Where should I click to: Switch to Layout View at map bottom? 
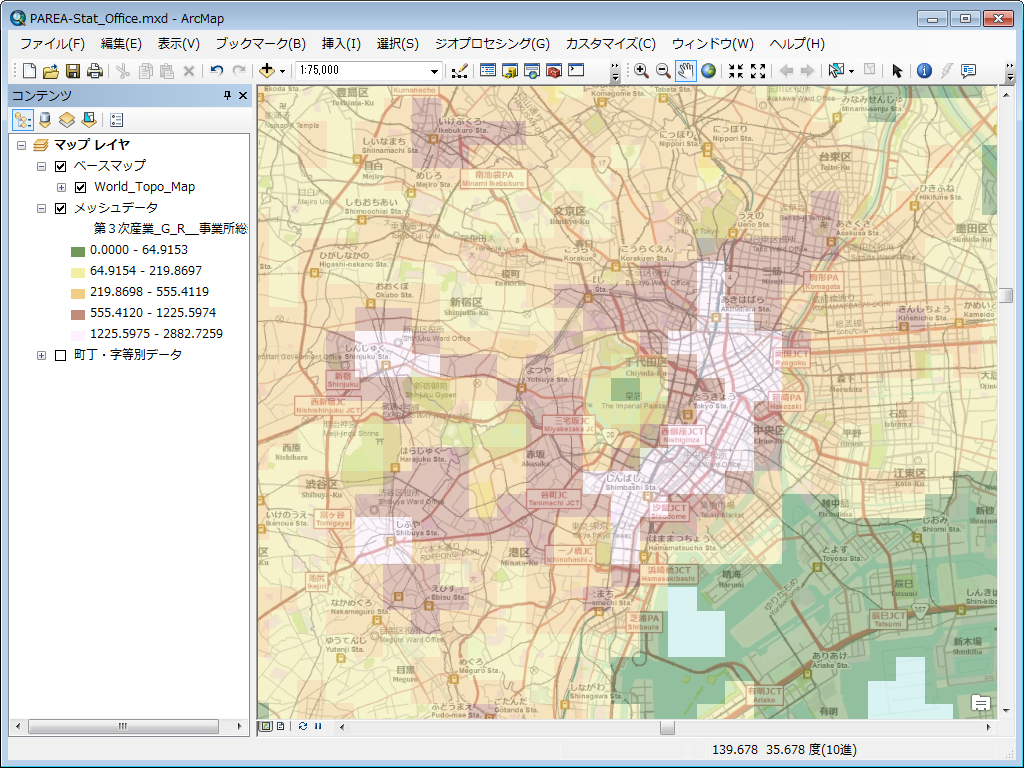[x=280, y=726]
